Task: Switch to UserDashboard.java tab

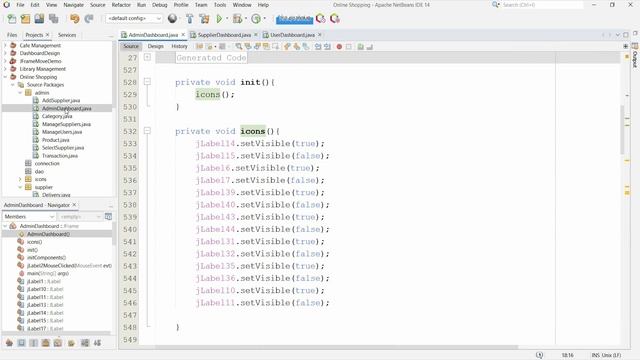Action: point(292,35)
